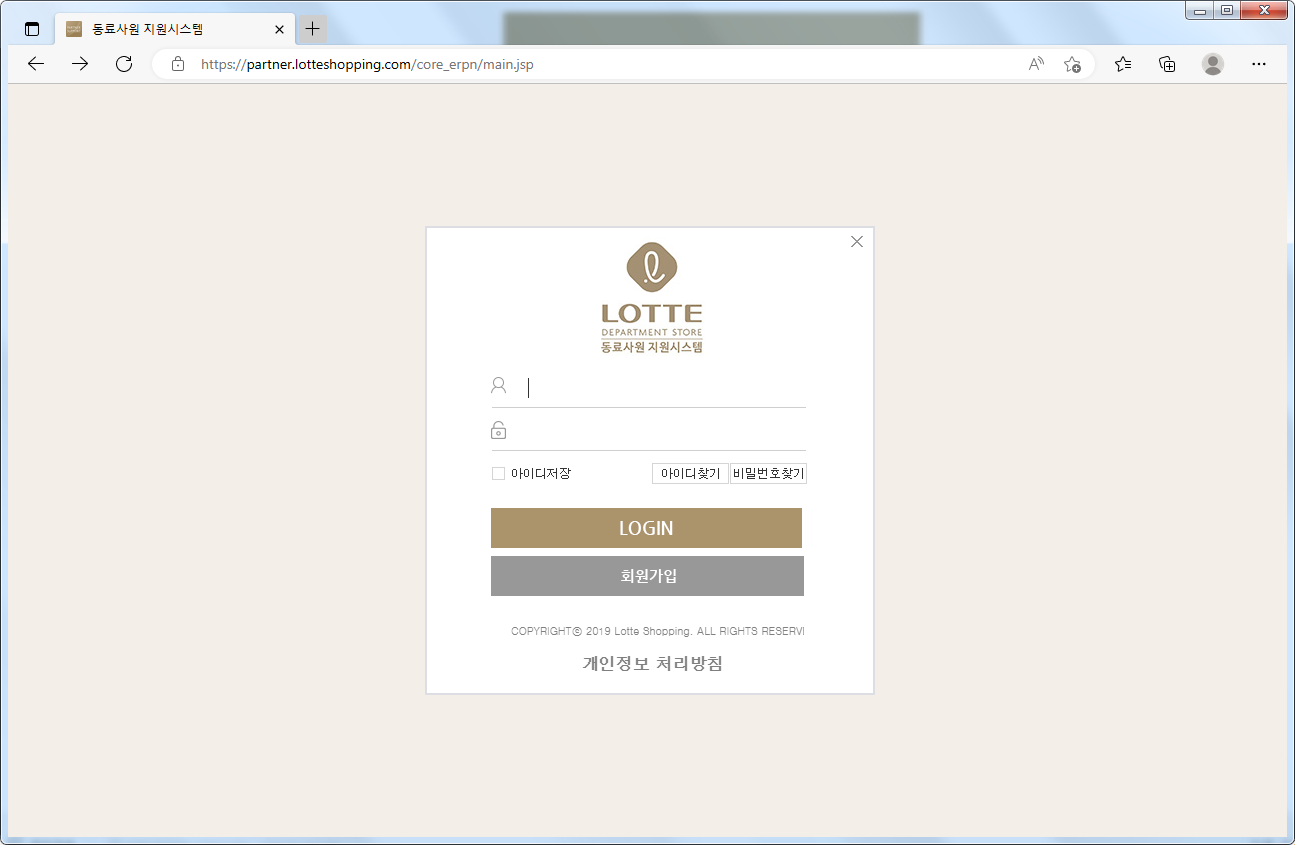1295x845 pixels.
Task: Click the lock icon beside password field
Action: 498,430
